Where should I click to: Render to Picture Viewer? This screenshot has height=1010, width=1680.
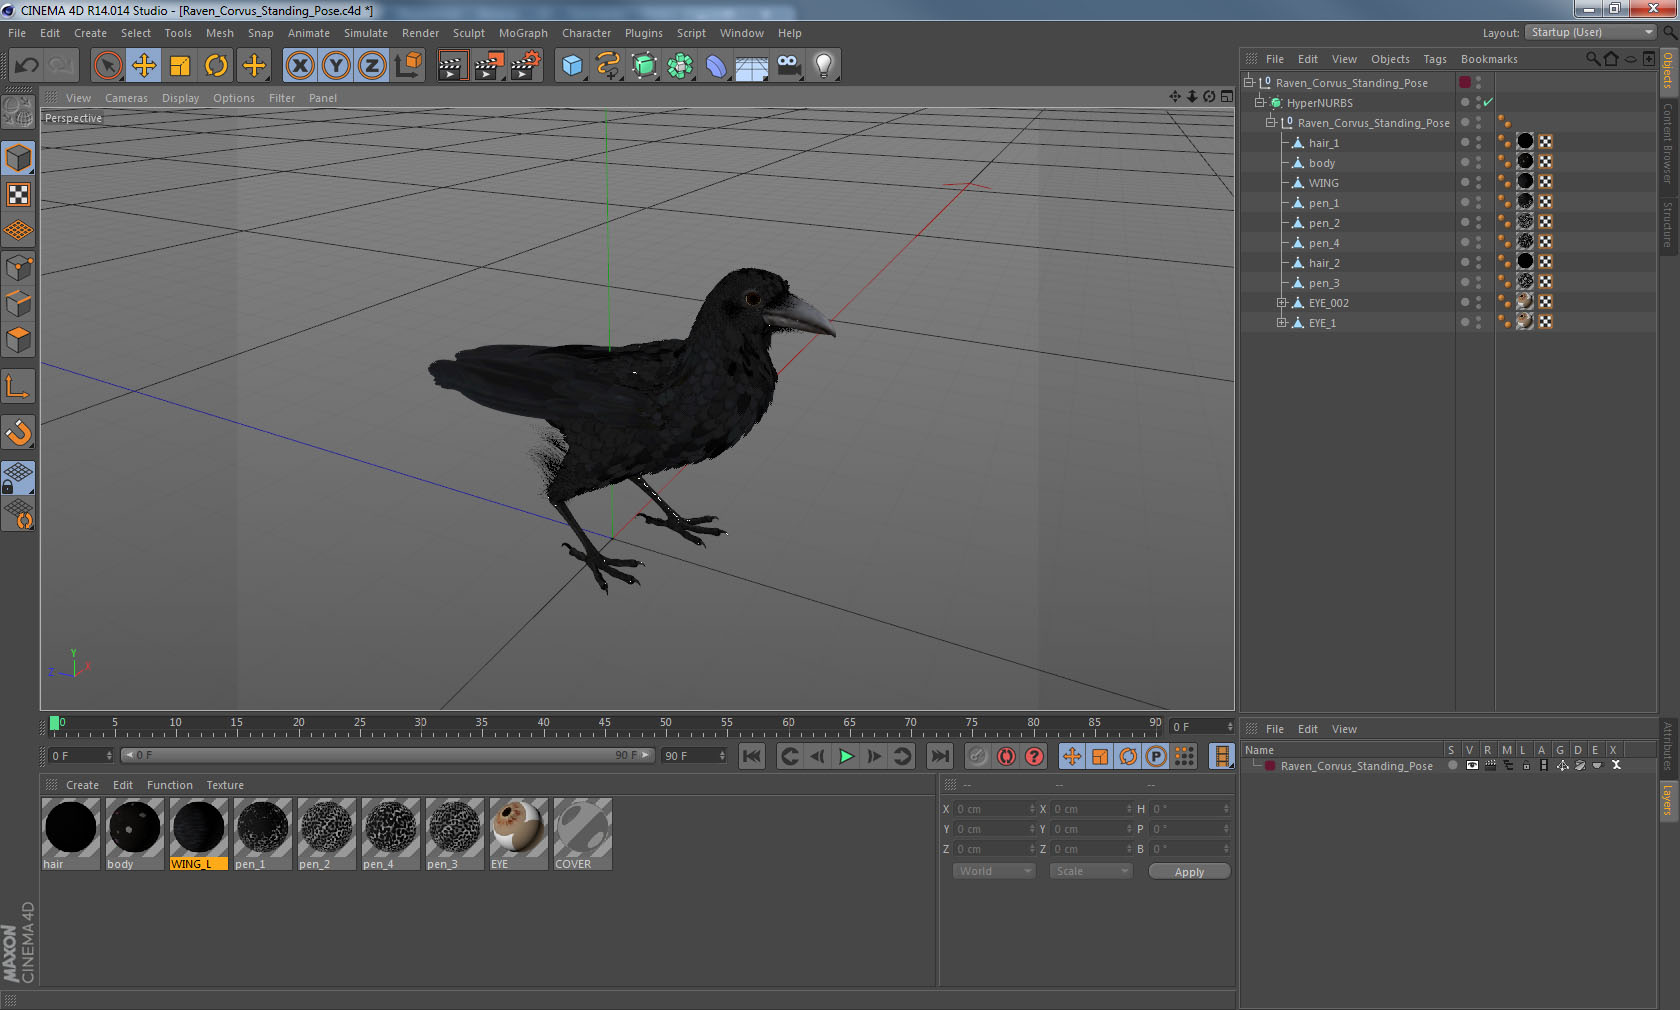(489, 66)
